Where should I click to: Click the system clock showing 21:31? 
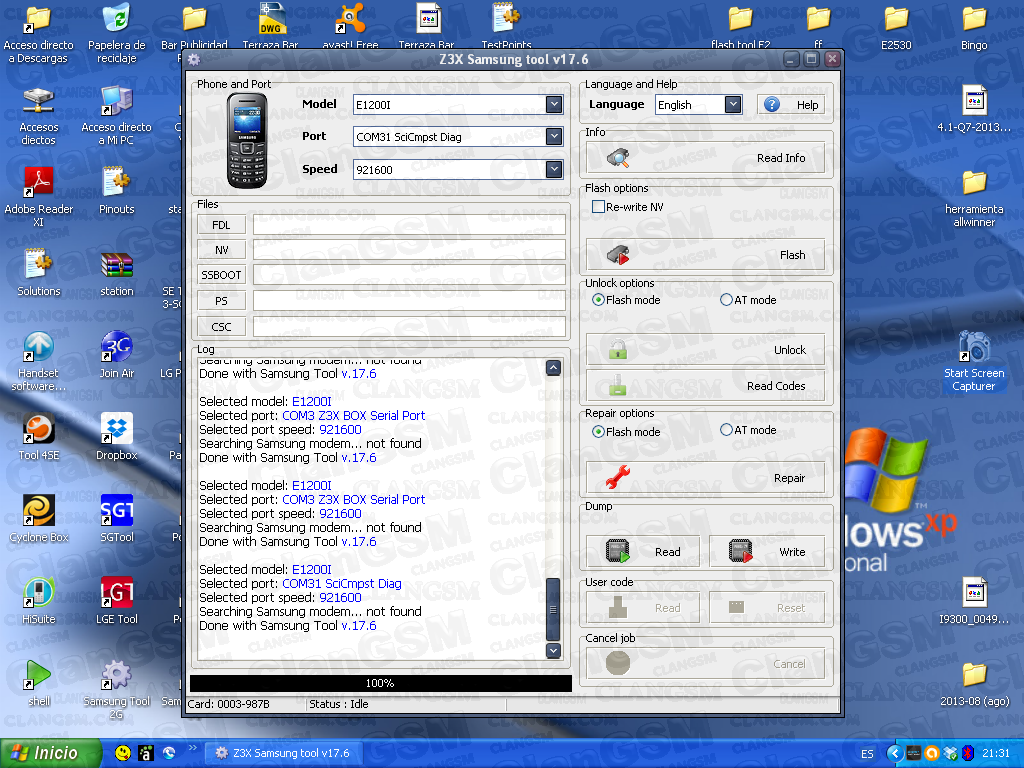[995, 753]
